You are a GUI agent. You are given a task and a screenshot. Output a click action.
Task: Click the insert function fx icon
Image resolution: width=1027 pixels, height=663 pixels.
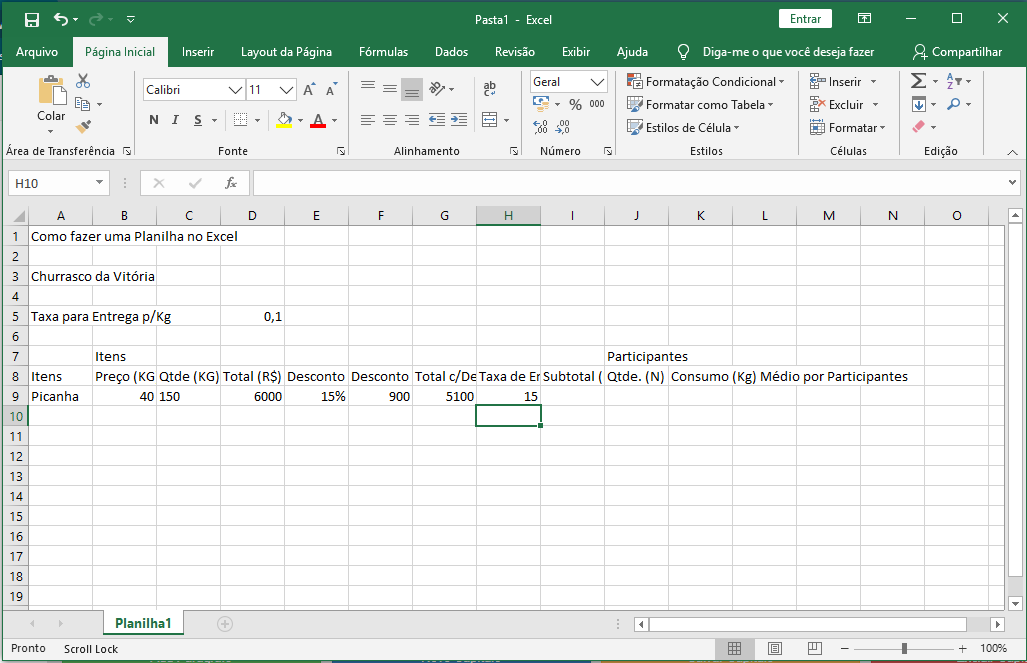point(230,183)
